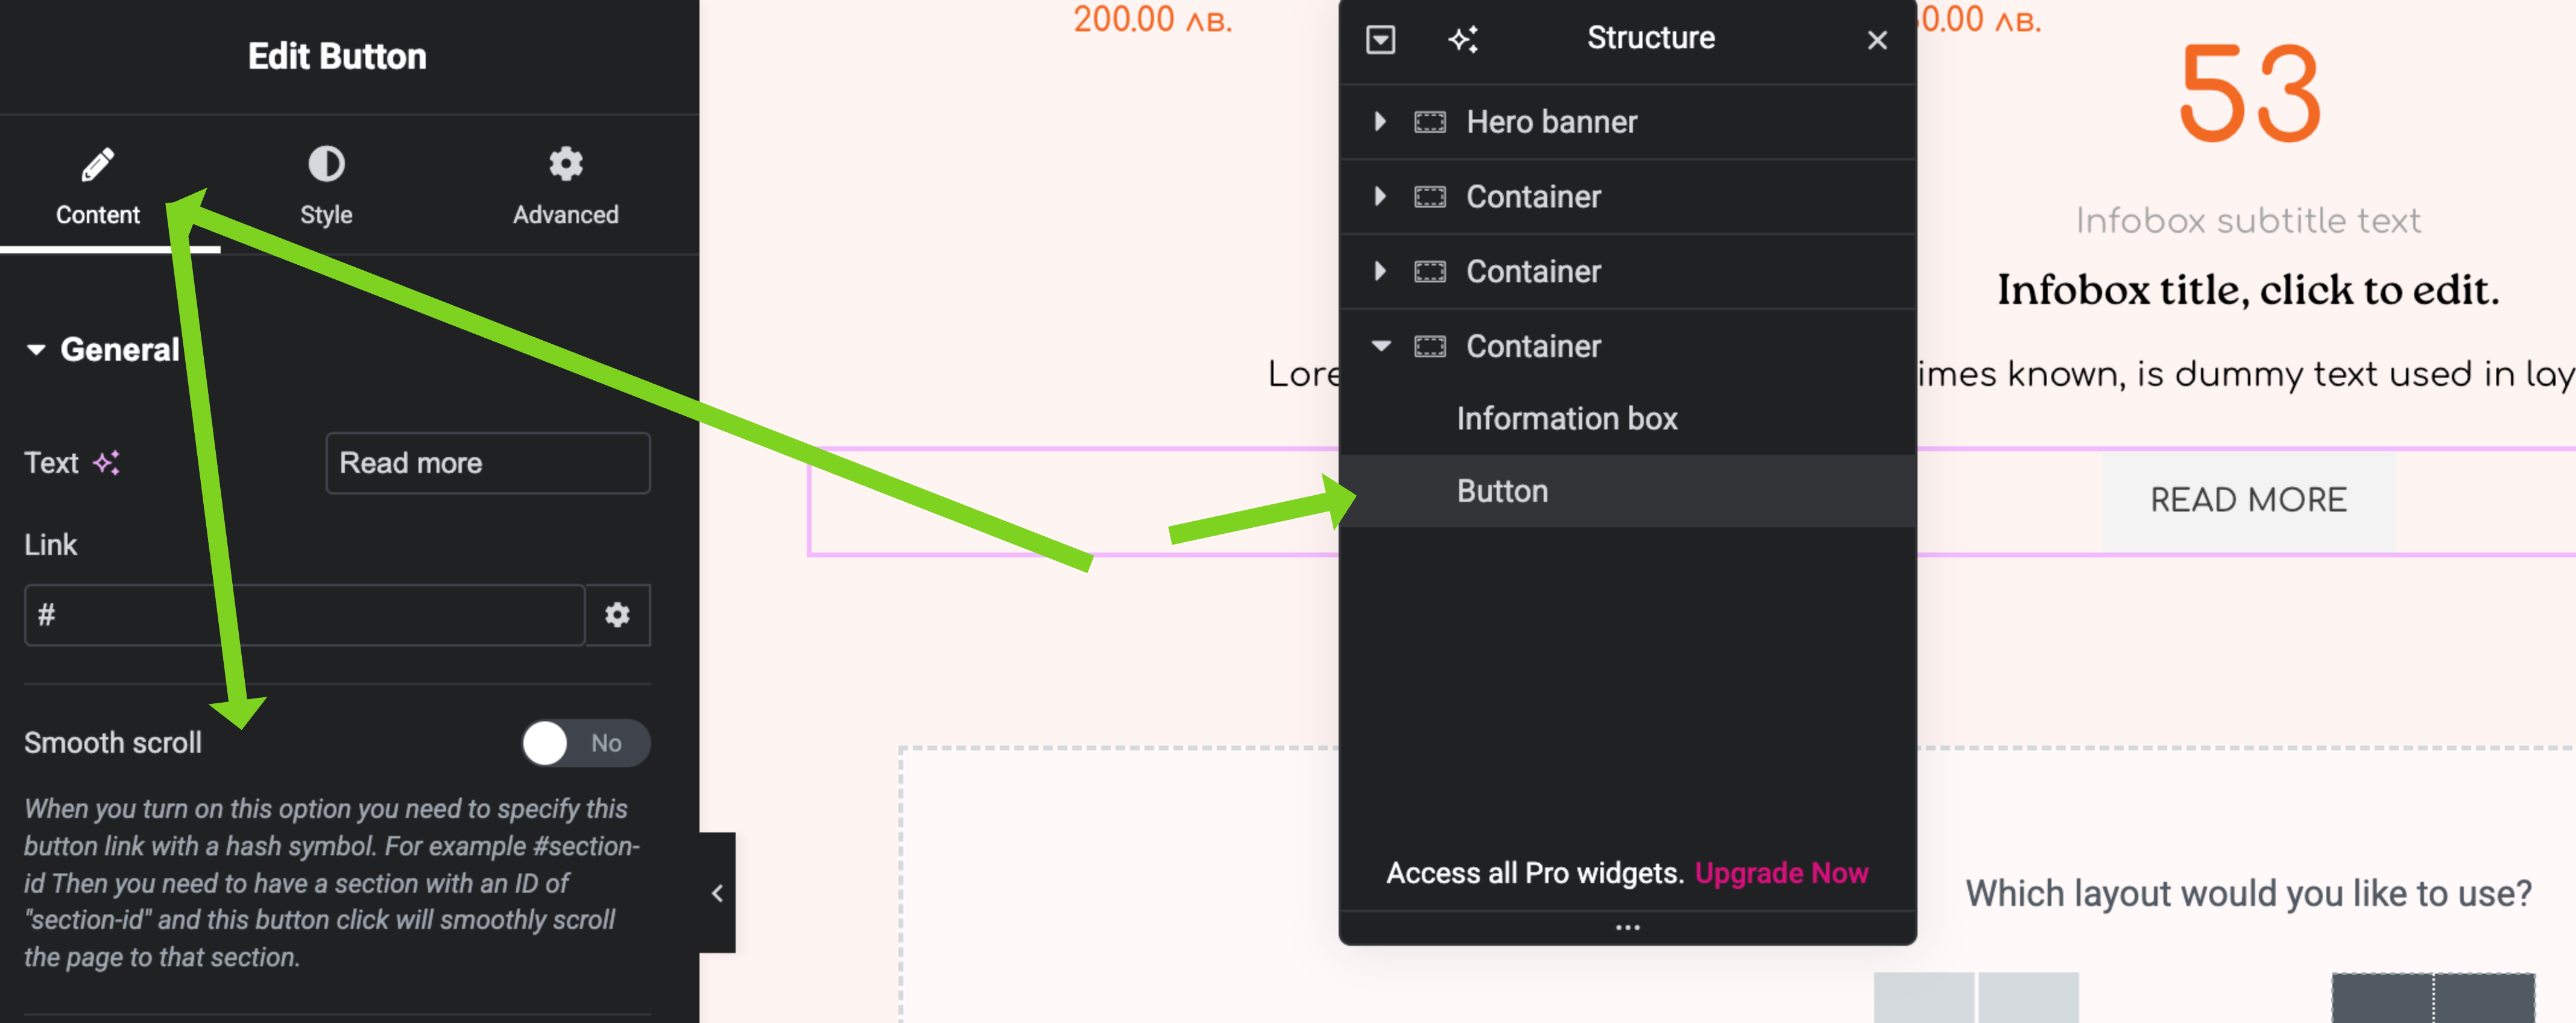Switch to the Style tab

click(x=326, y=186)
